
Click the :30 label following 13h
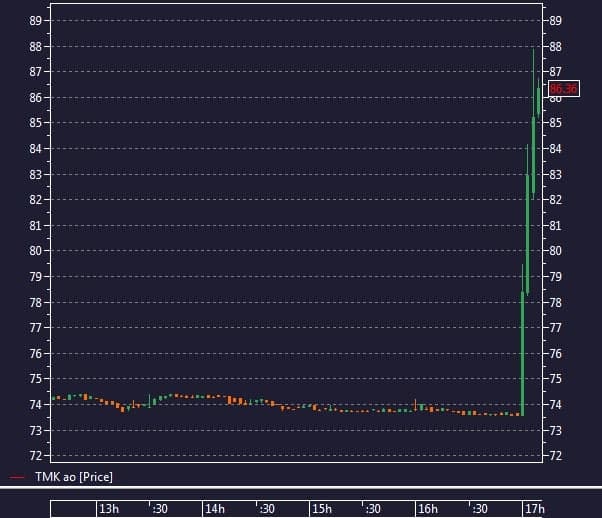click(160, 509)
